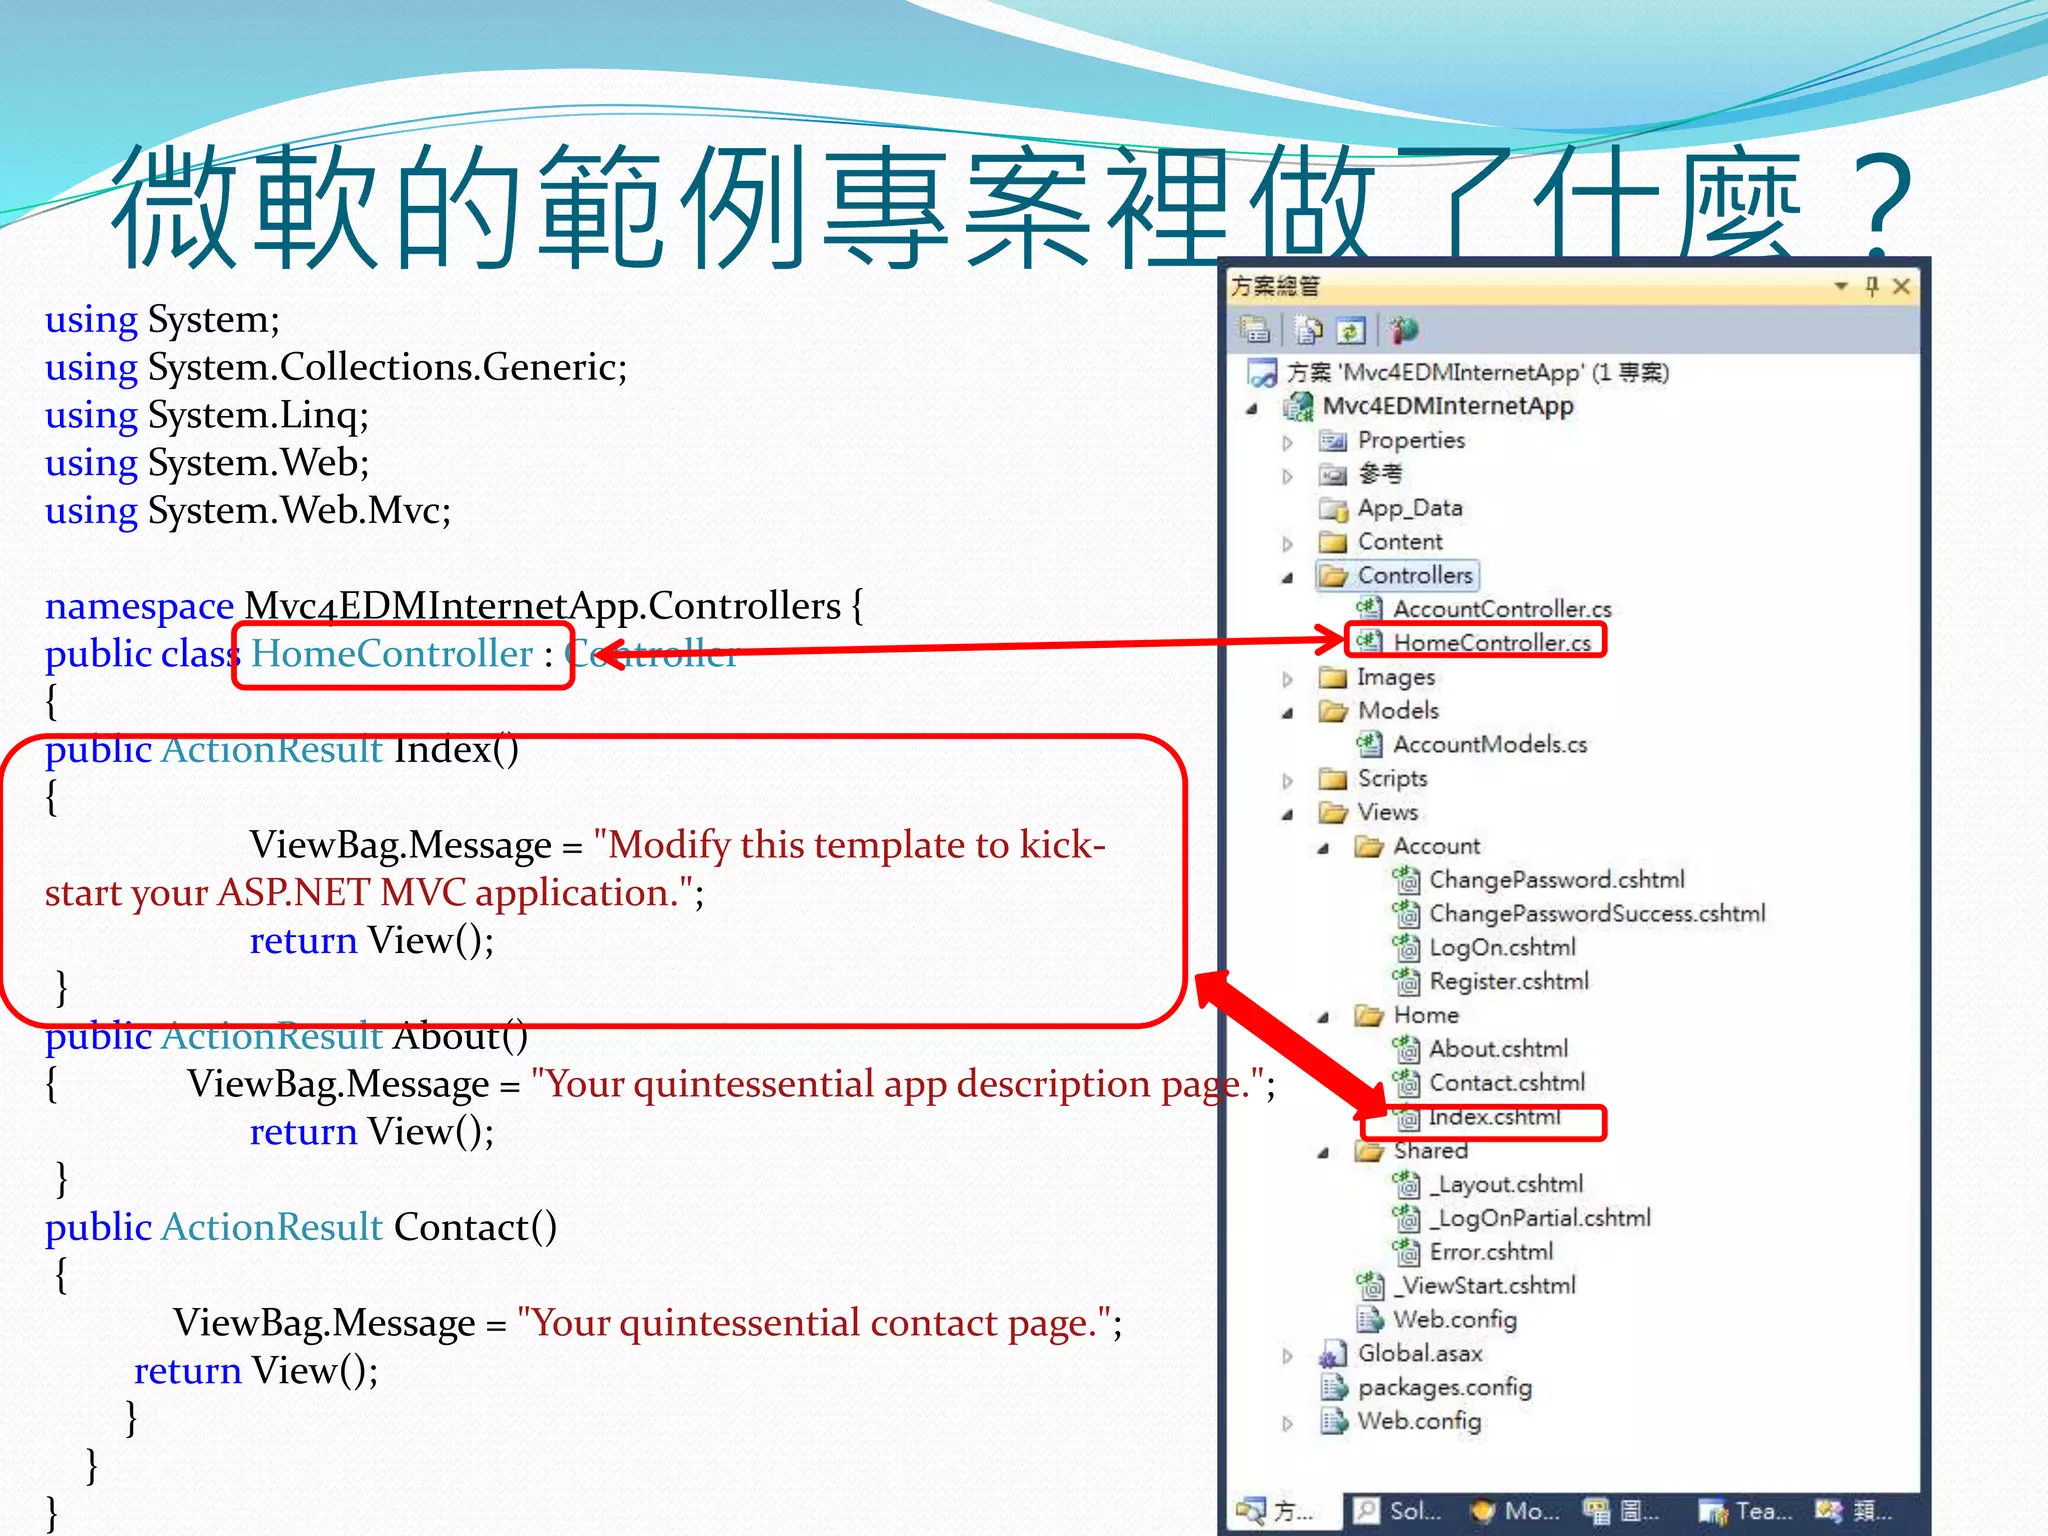Viewport: 2048px width, 1536px height.
Task: Click the Show All Files toolbar icon
Action: click(1308, 330)
